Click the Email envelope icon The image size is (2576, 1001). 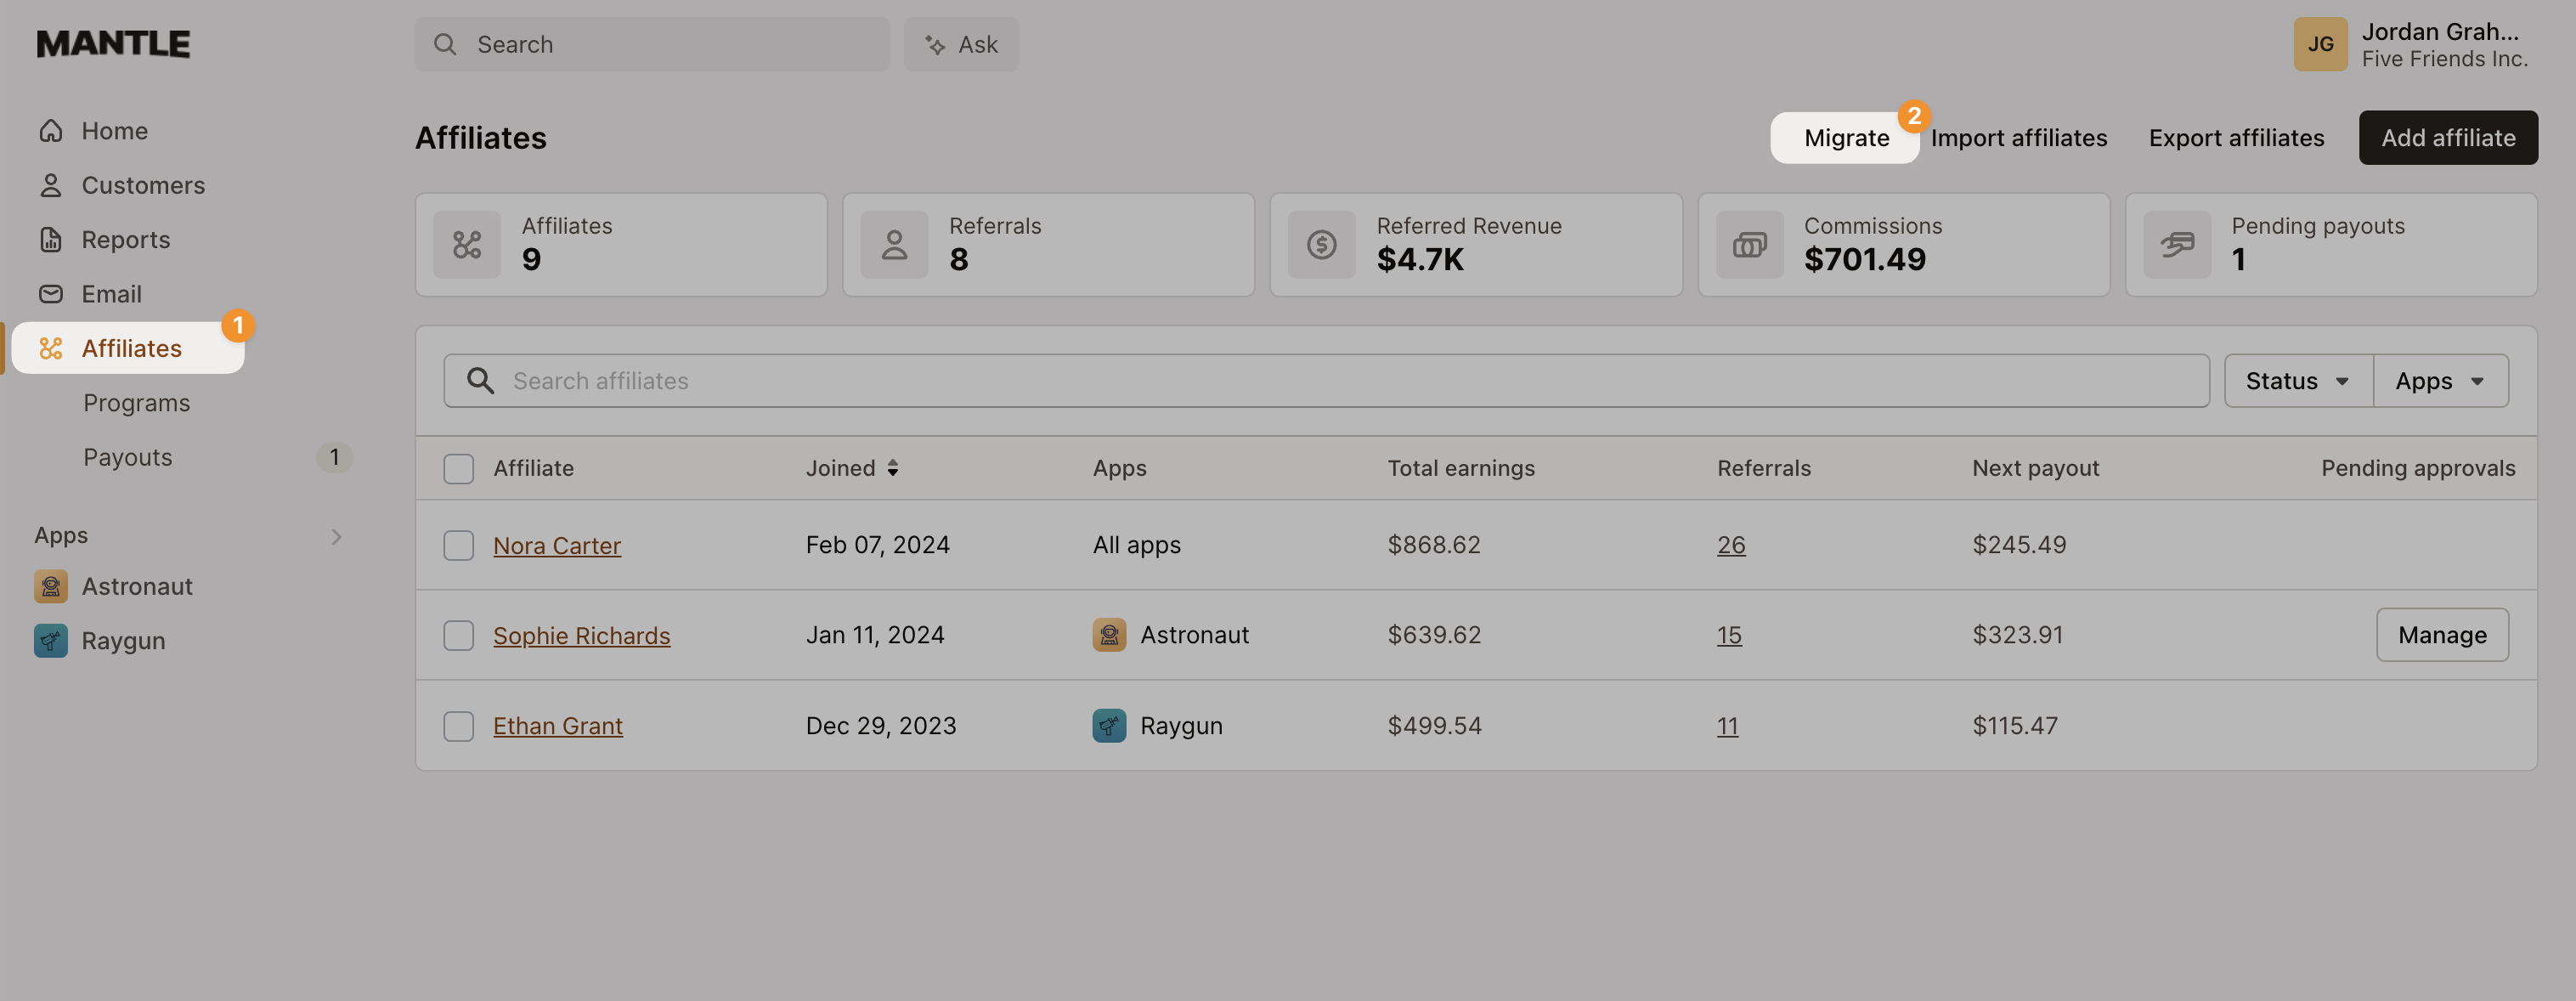point(51,293)
